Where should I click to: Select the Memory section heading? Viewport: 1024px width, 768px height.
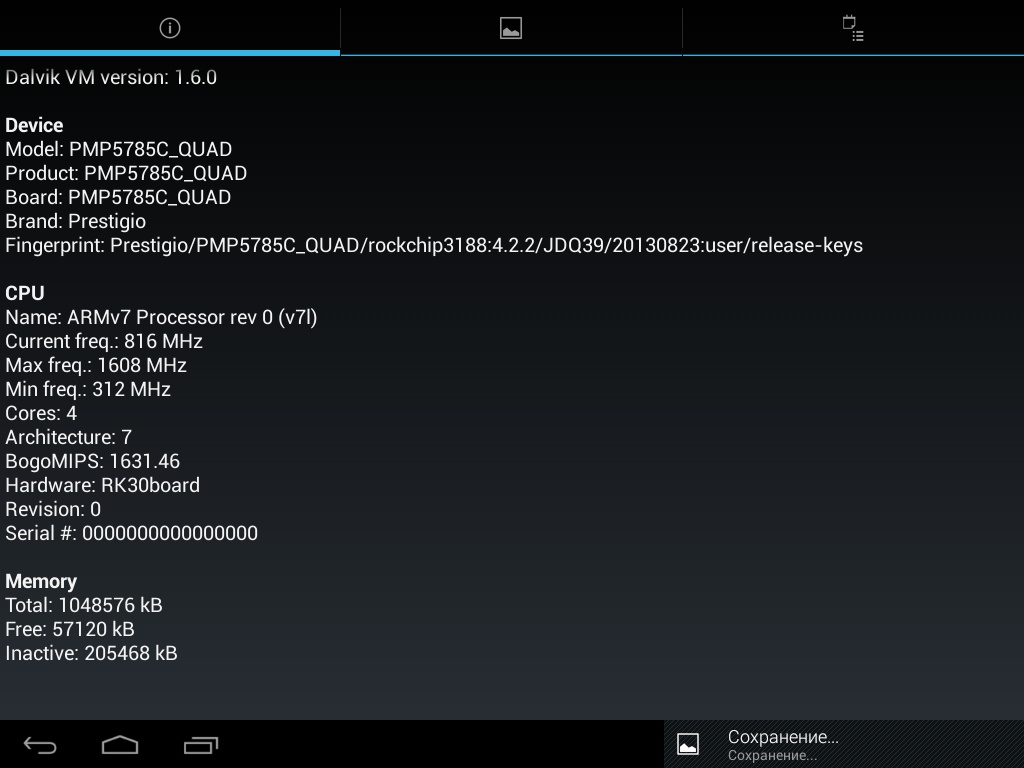(x=41, y=581)
